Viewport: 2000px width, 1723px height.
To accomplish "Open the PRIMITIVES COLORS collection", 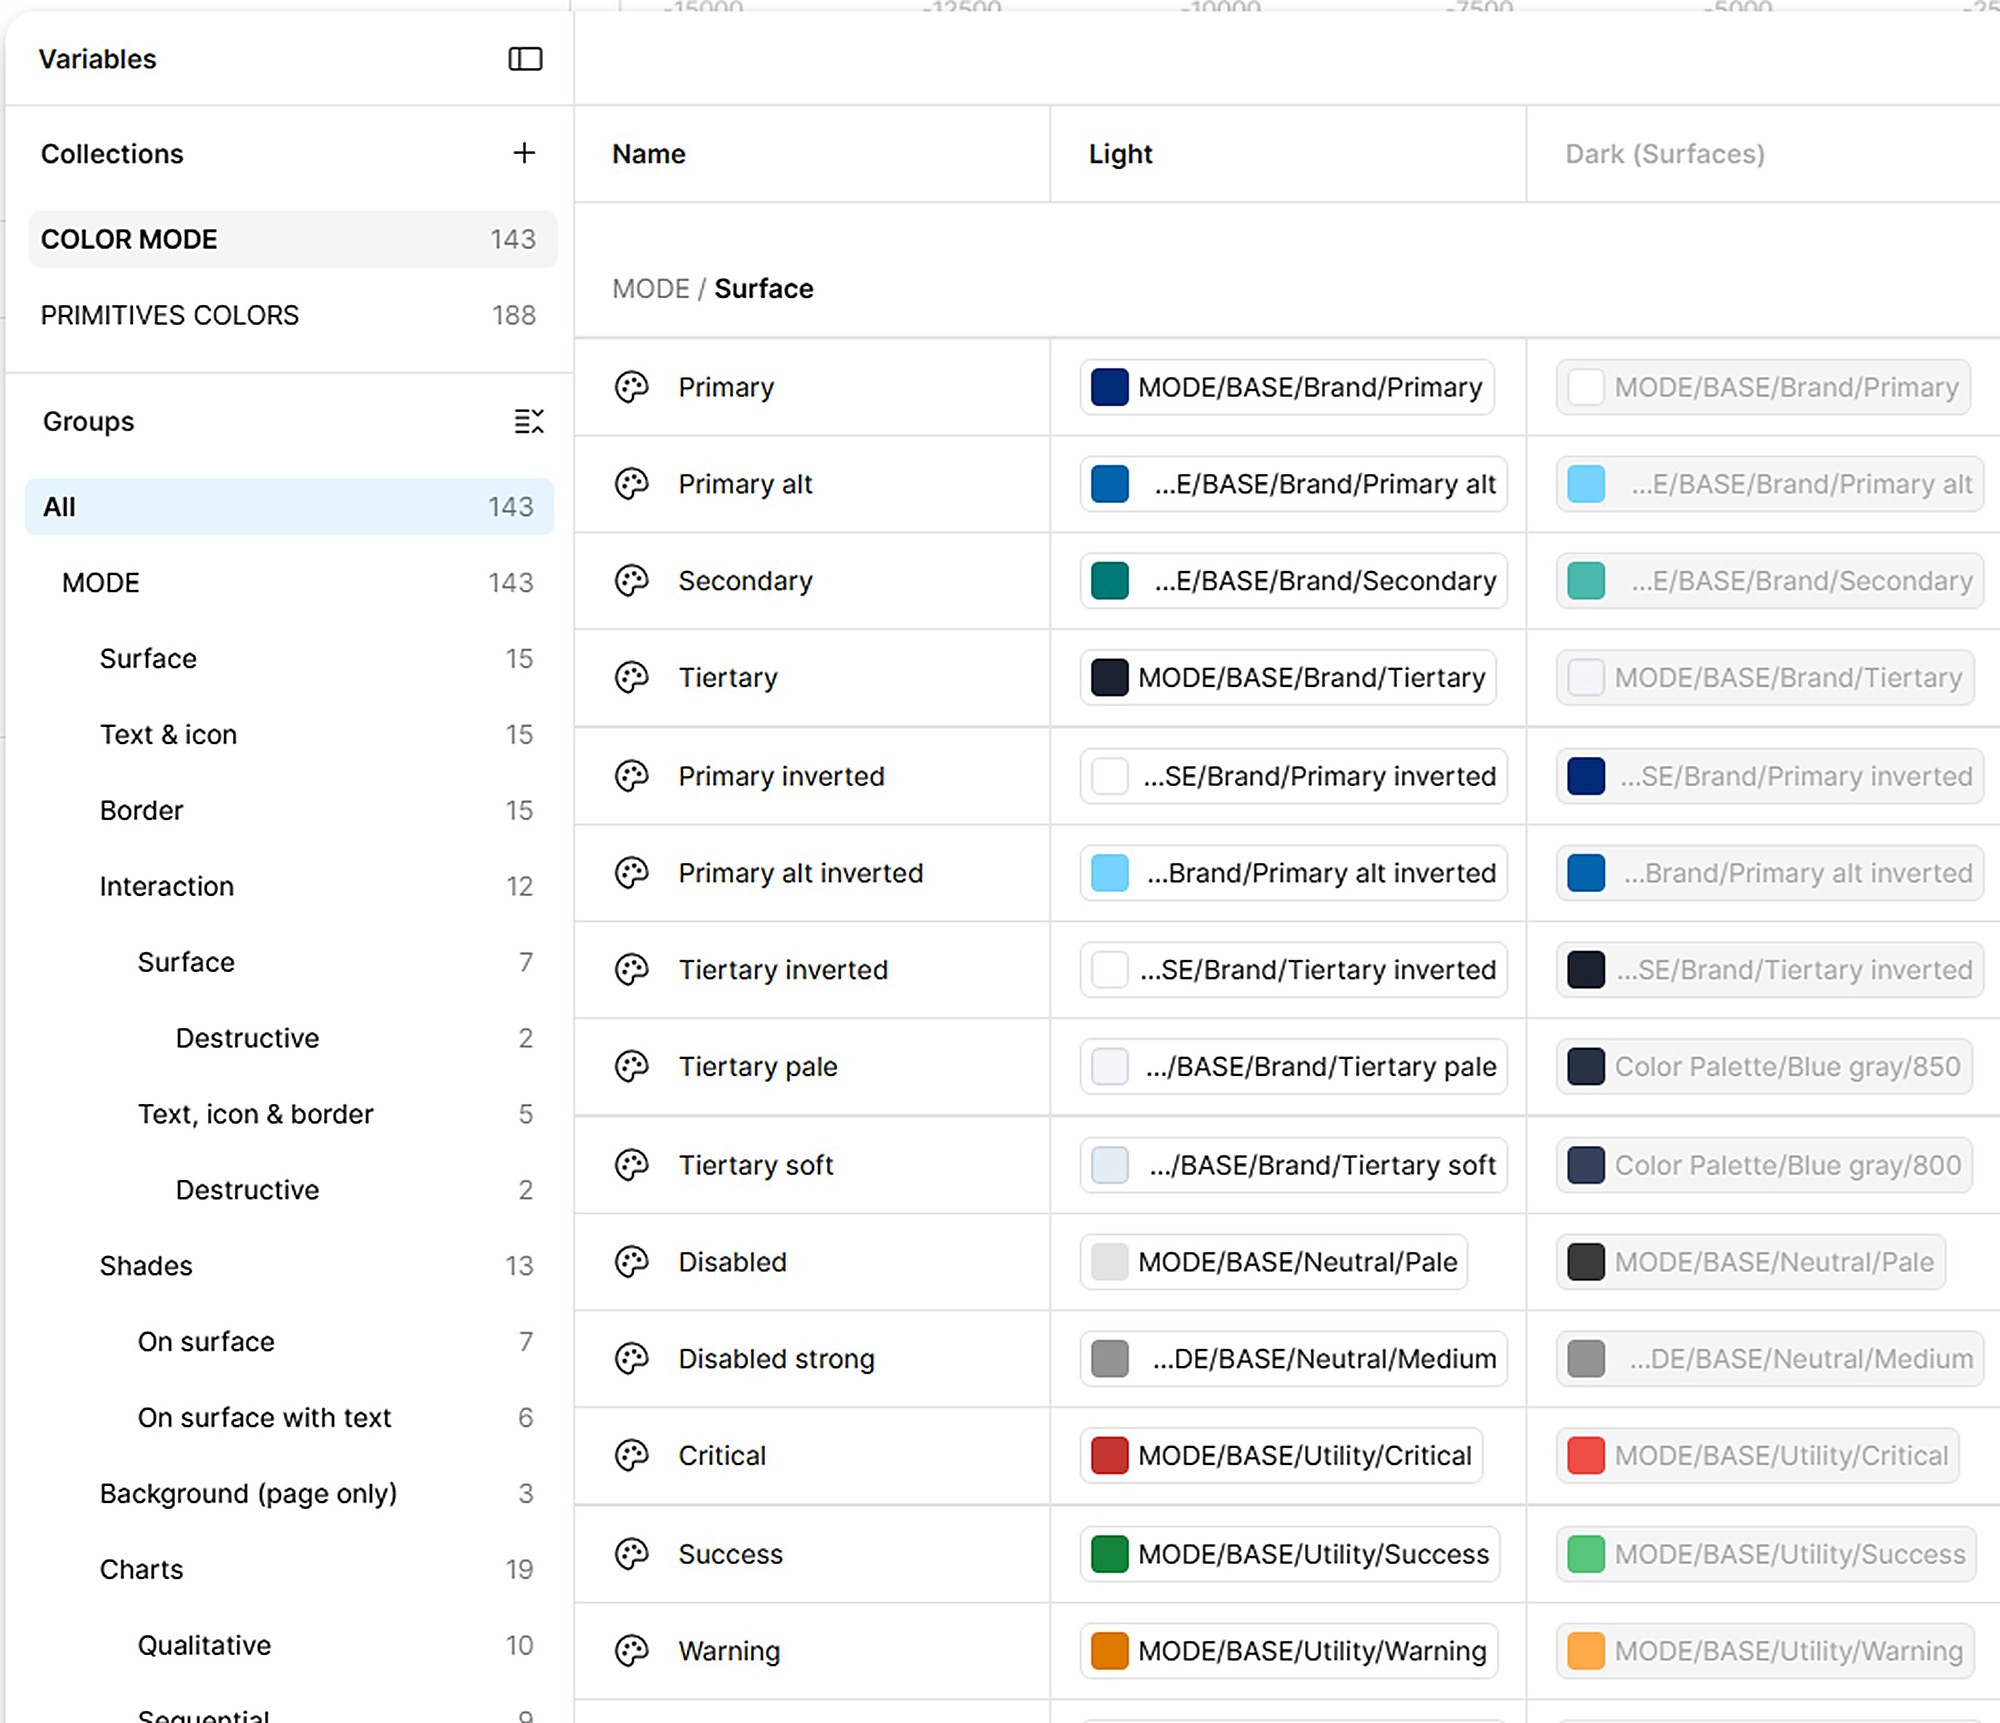I will pos(291,315).
